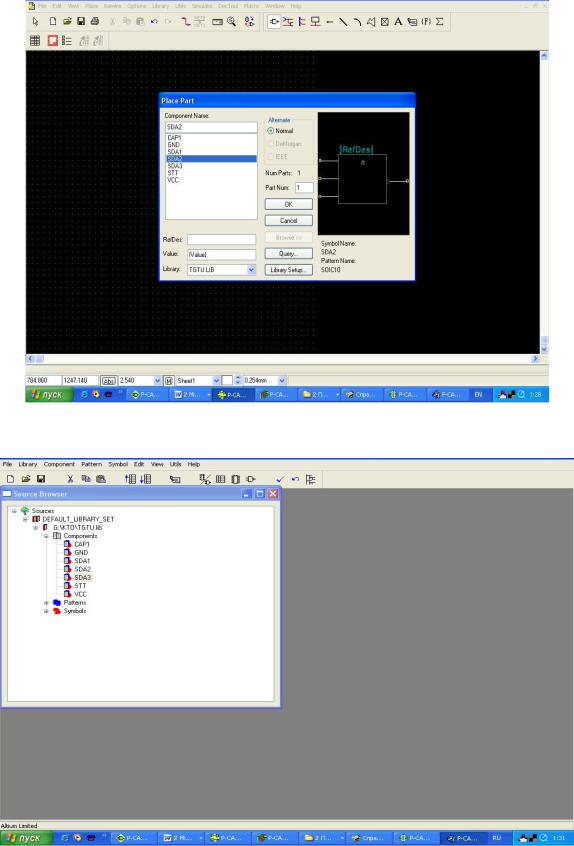Select the DeMorgan alternate radio button
The width and height of the screenshot is (574, 846).
(271, 144)
